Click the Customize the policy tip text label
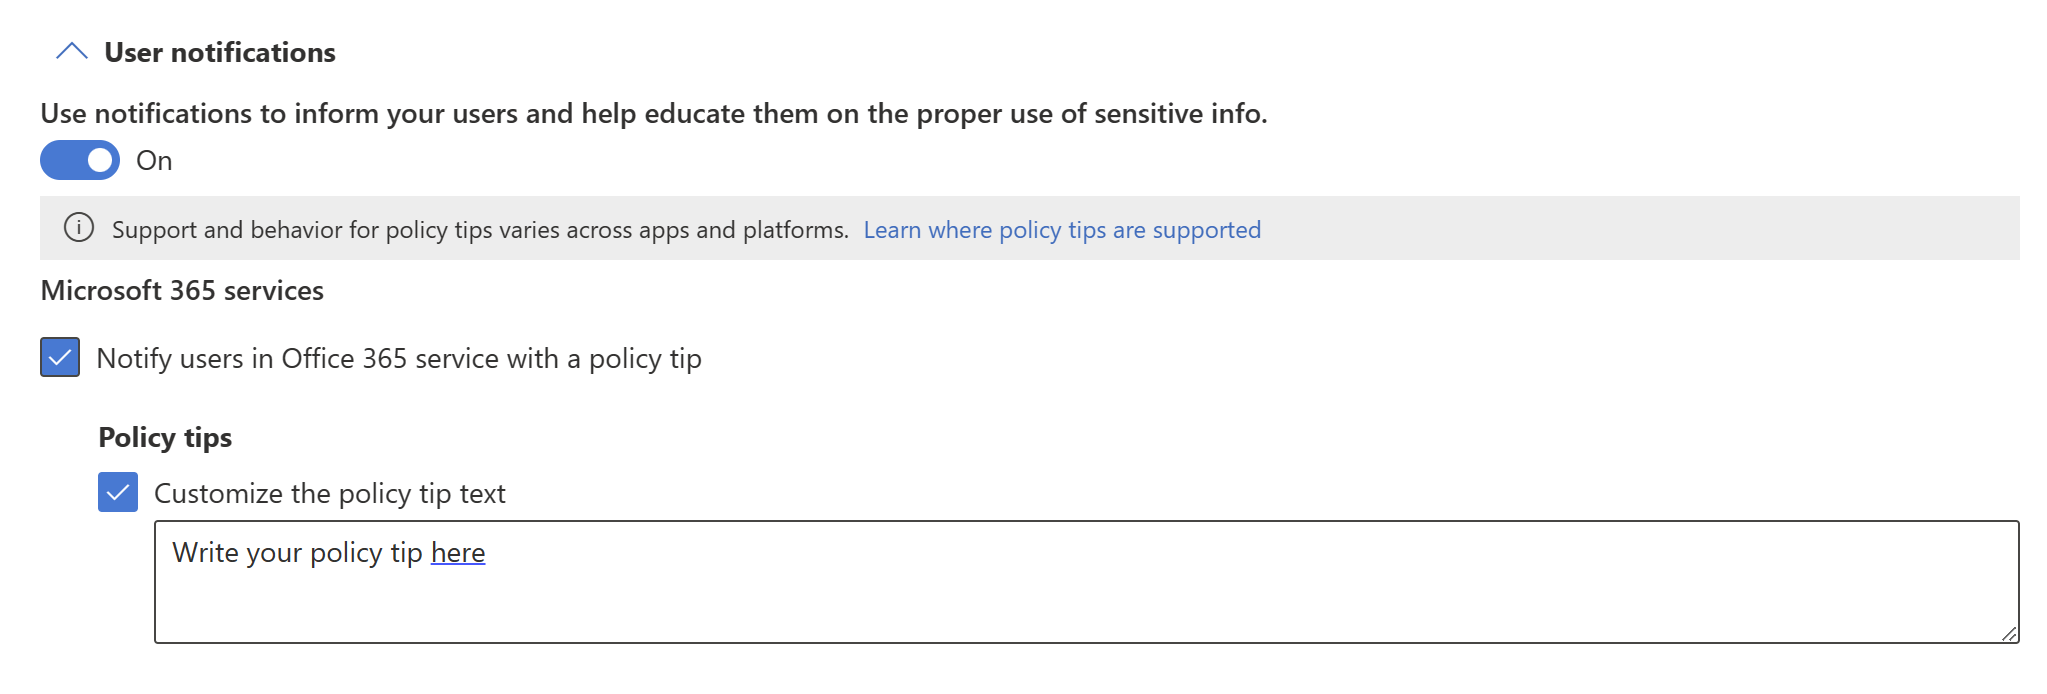Viewport: 2047px width, 694px height. coord(330,493)
